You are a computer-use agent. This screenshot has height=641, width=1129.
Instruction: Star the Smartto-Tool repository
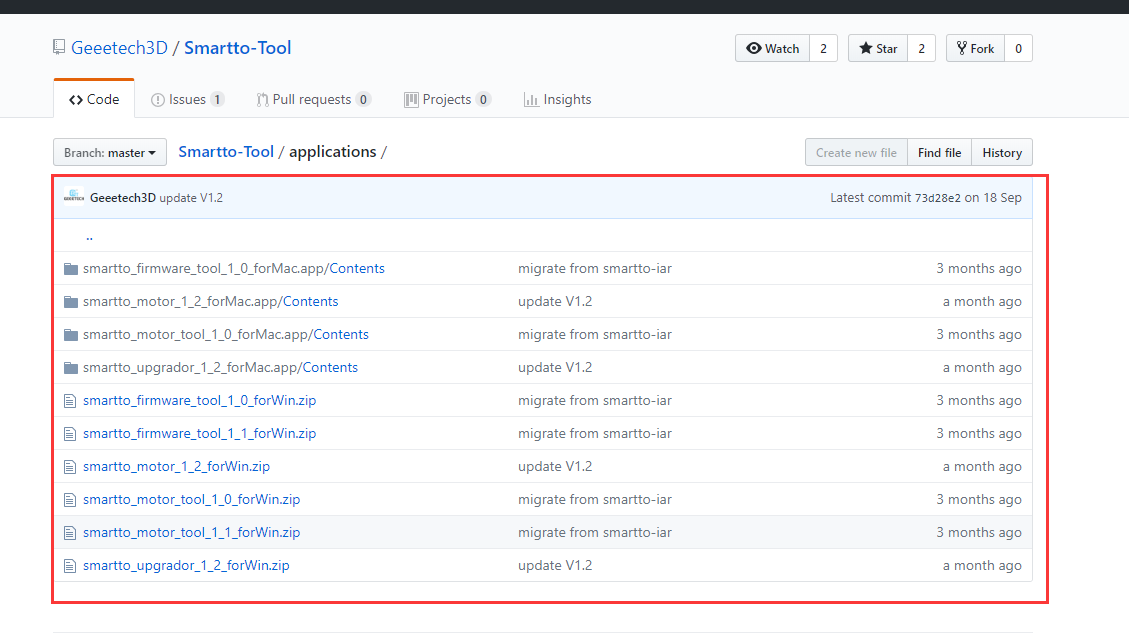pyautogui.click(x=878, y=48)
